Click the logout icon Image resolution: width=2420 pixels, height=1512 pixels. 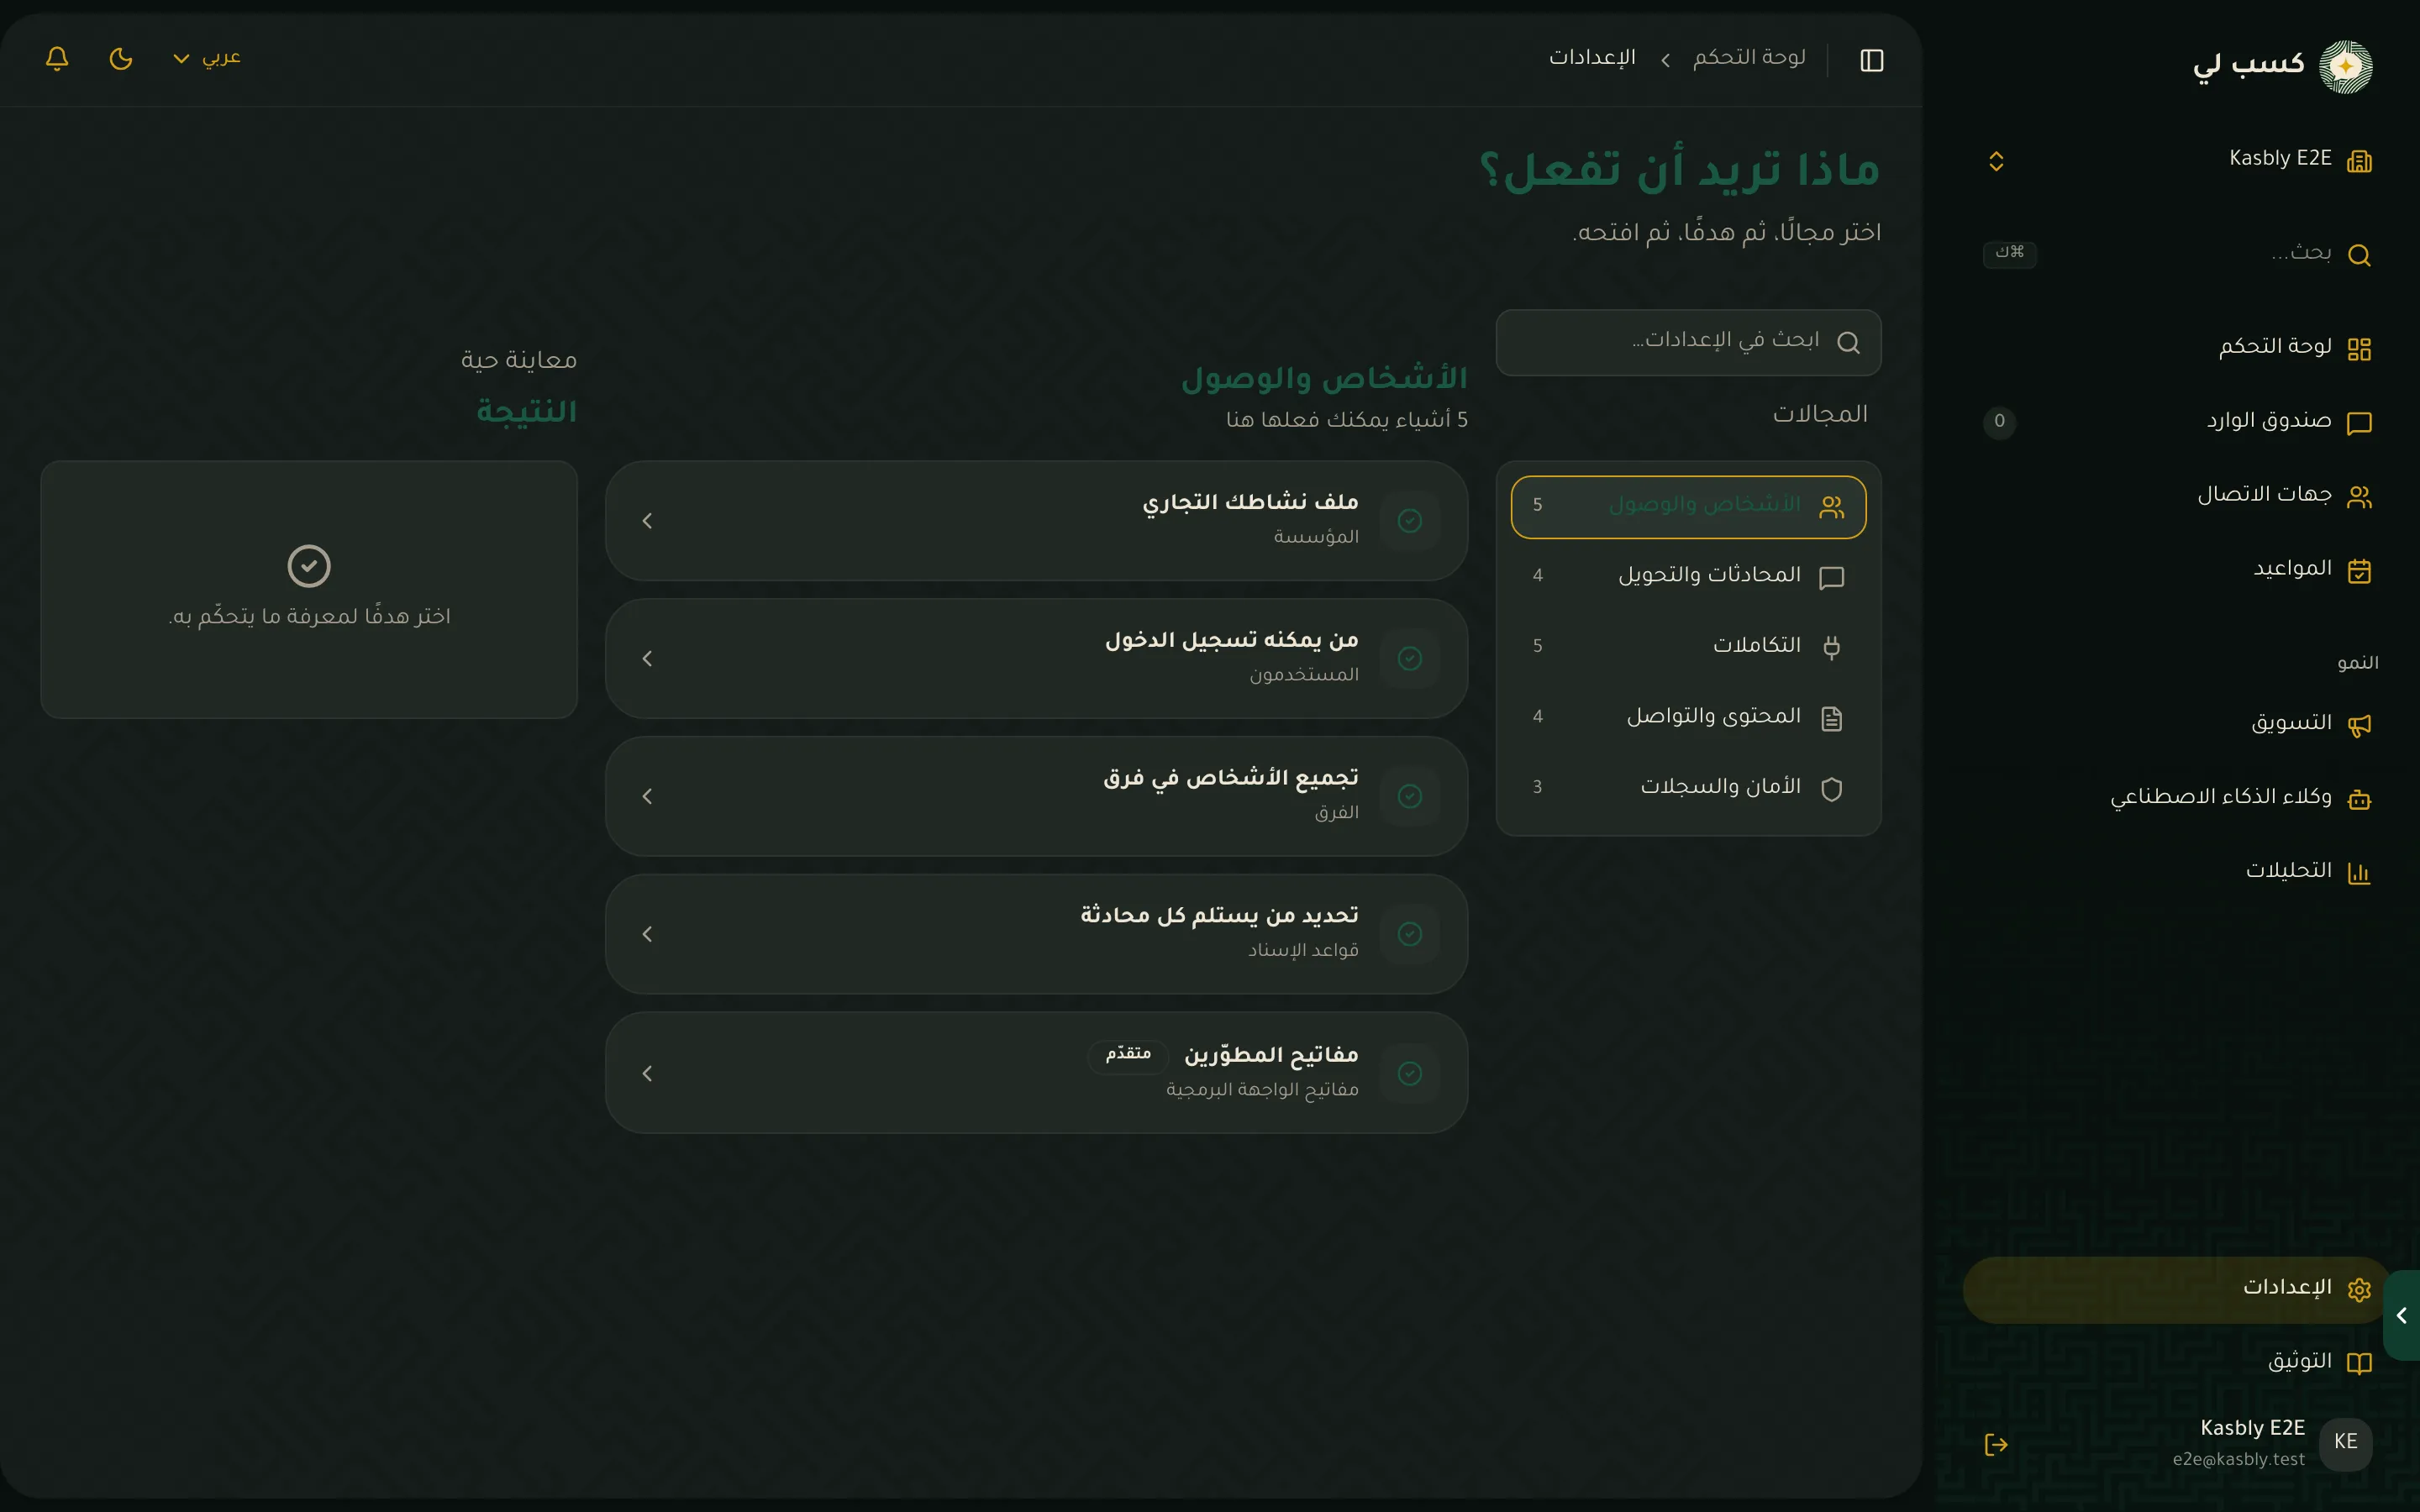click(1996, 1444)
